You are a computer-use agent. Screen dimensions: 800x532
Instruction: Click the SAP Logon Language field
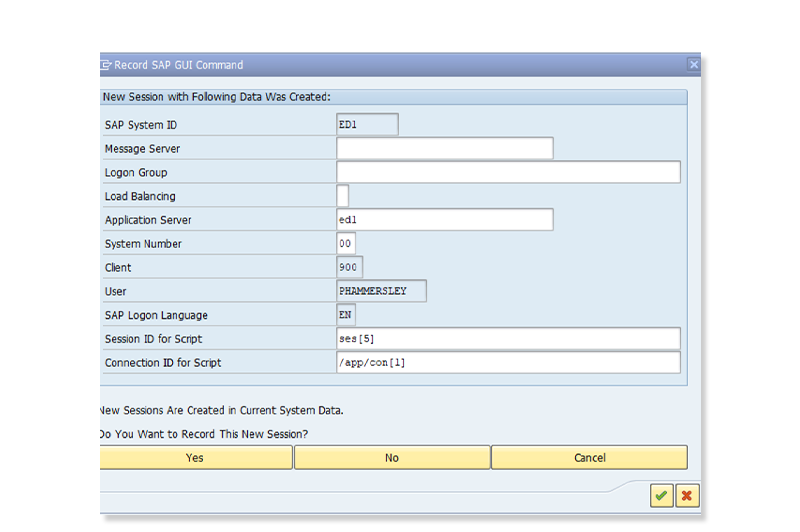(346, 315)
